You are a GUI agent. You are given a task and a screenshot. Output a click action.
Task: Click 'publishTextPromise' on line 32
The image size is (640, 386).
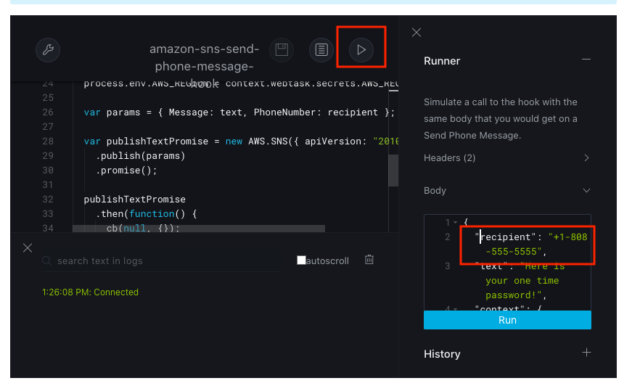135,200
